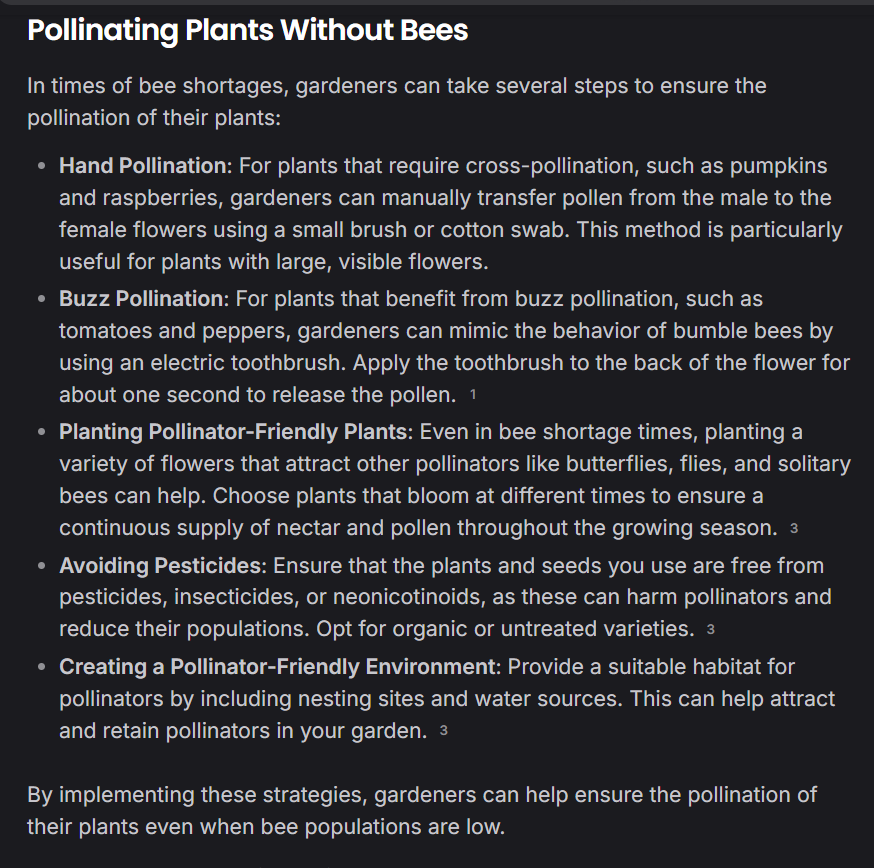Click the bullet beside Creating a Pollinator-Friendly Environment
This screenshot has width=874, height=868.
(x=40, y=667)
